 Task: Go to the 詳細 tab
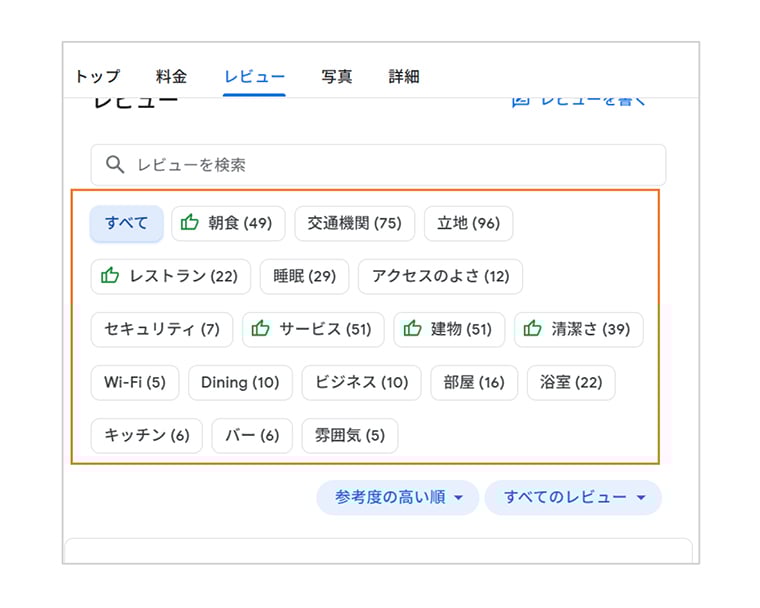[404, 76]
